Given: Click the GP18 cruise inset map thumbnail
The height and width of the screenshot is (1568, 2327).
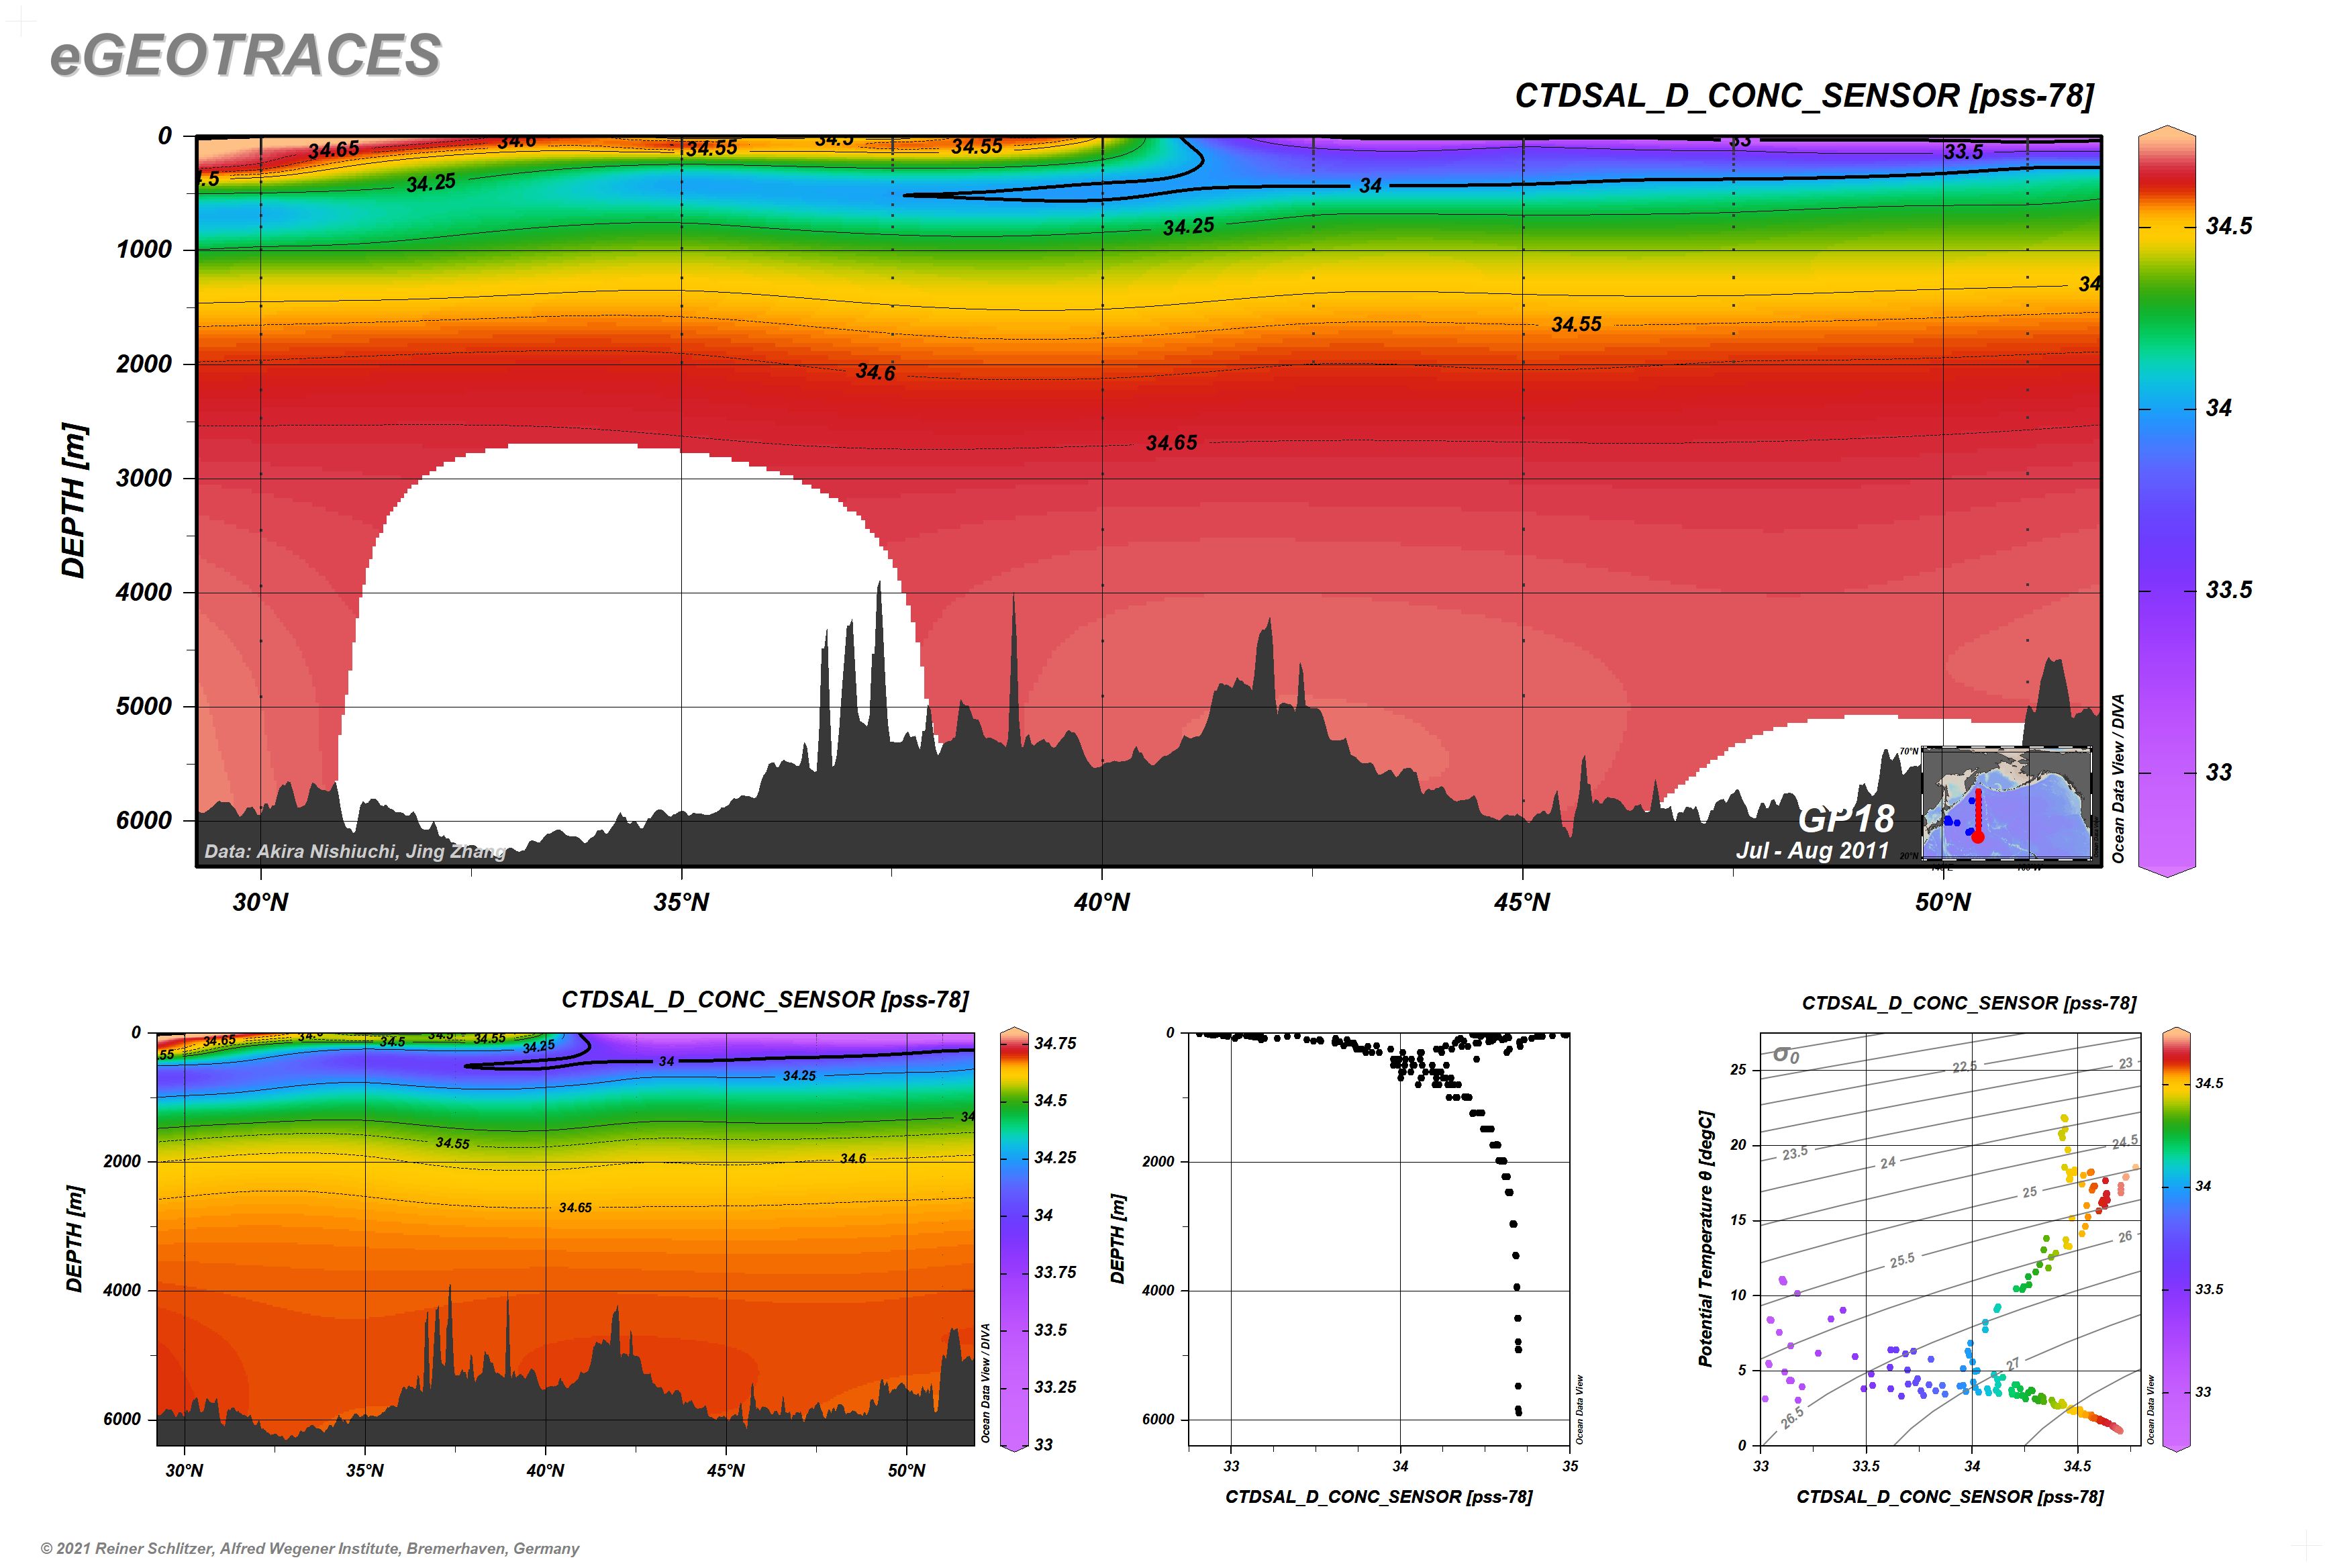Looking at the screenshot, I should click(2006, 802).
